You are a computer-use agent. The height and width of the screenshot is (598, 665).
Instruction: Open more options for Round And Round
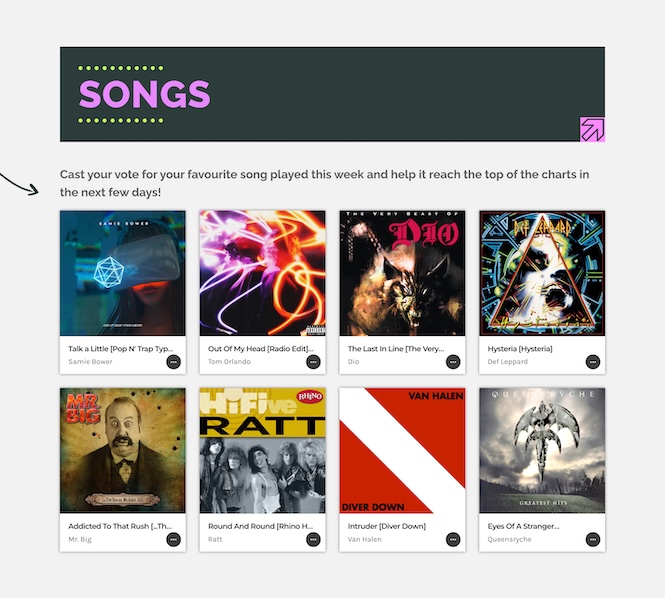(313, 539)
